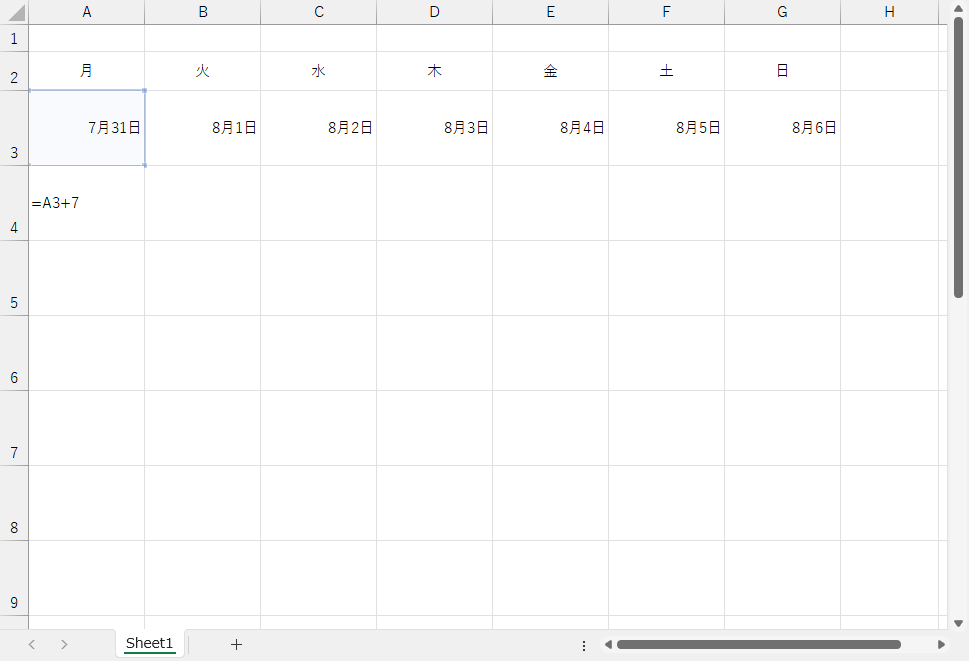Click the vertical scrollbar thumb
969x661 pixels.
958,158
